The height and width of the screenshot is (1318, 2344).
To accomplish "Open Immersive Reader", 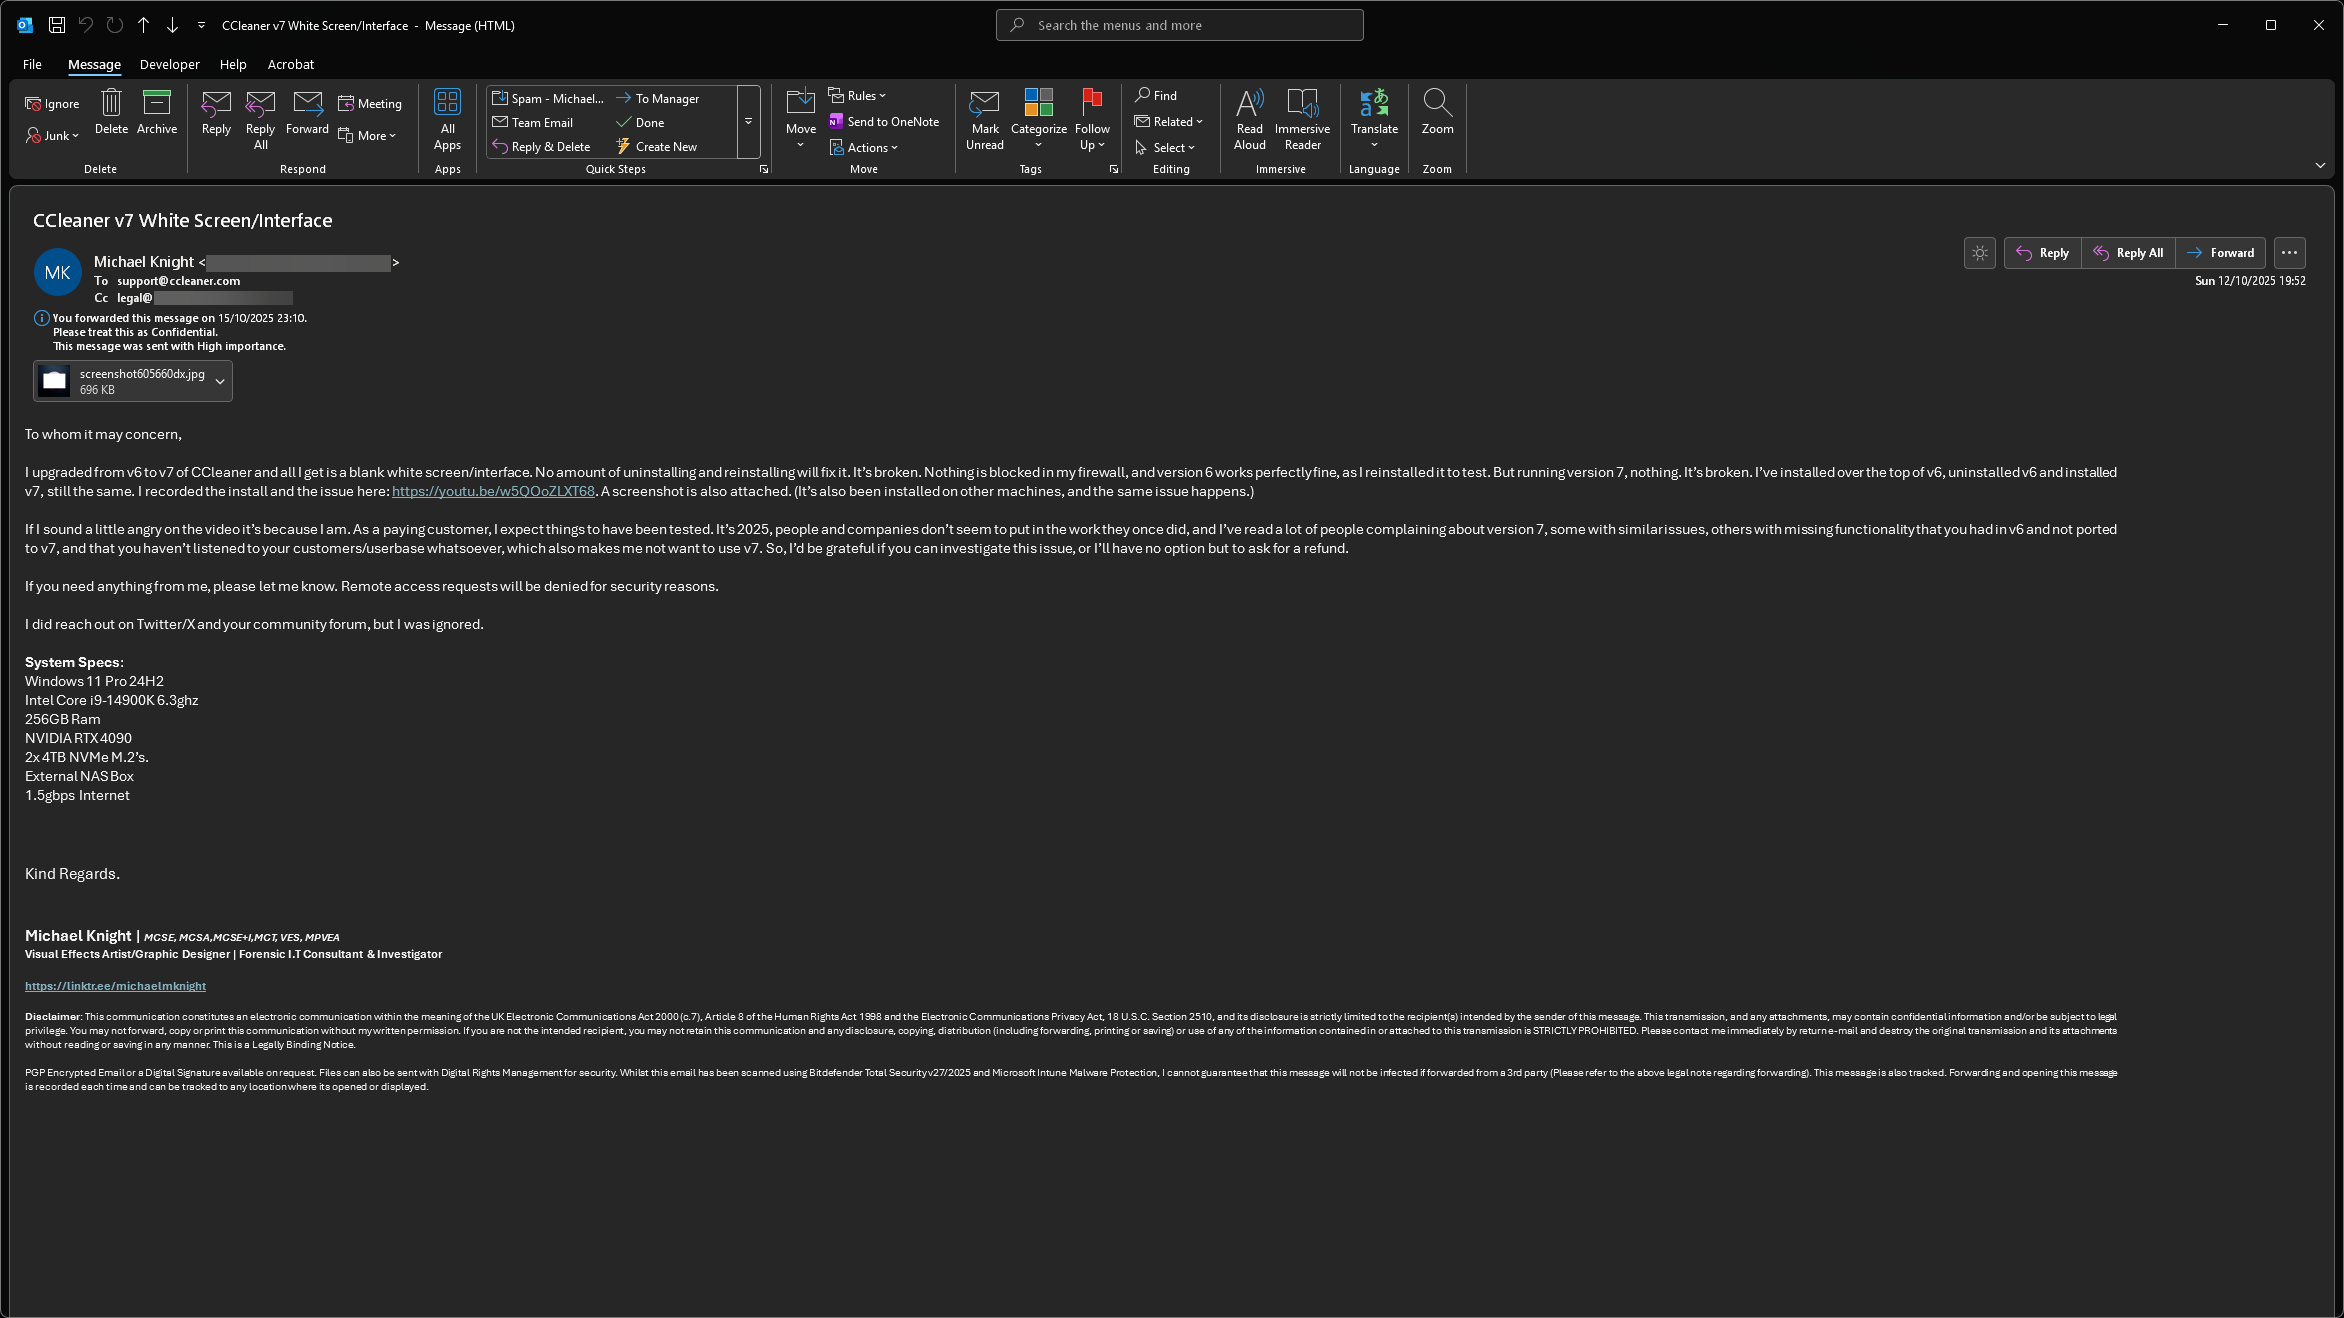I will pos(1302,103).
